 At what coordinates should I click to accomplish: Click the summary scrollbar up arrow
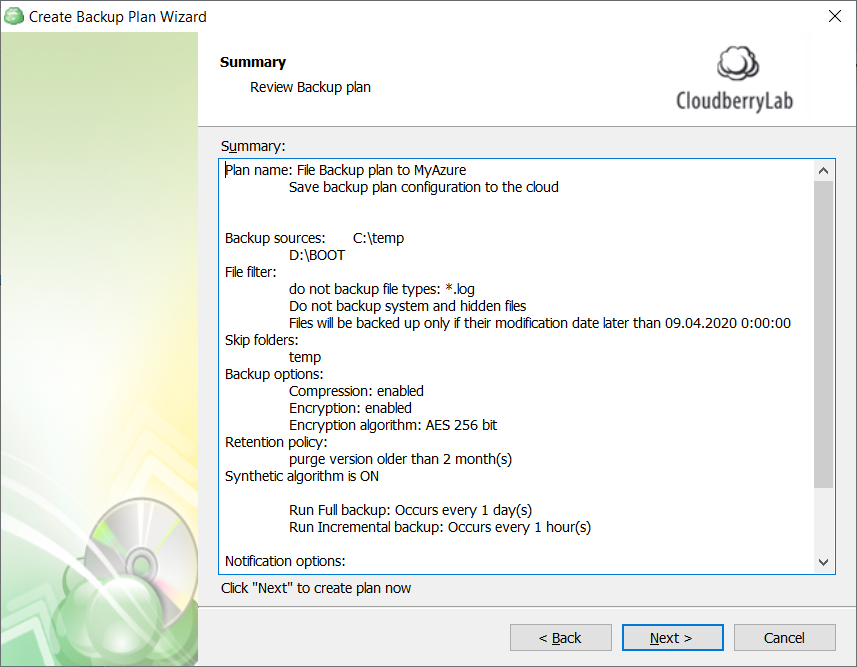tap(823, 171)
